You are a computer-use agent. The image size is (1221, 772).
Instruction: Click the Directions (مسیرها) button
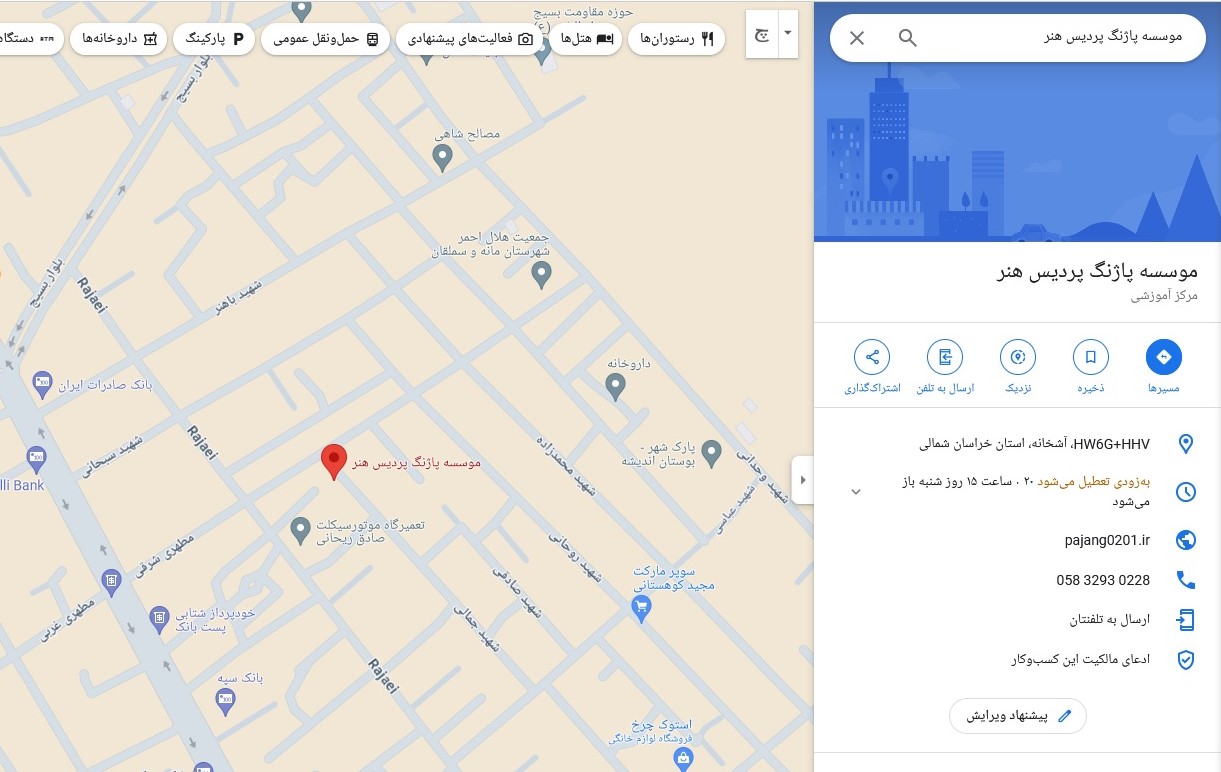click(1163, 357)
